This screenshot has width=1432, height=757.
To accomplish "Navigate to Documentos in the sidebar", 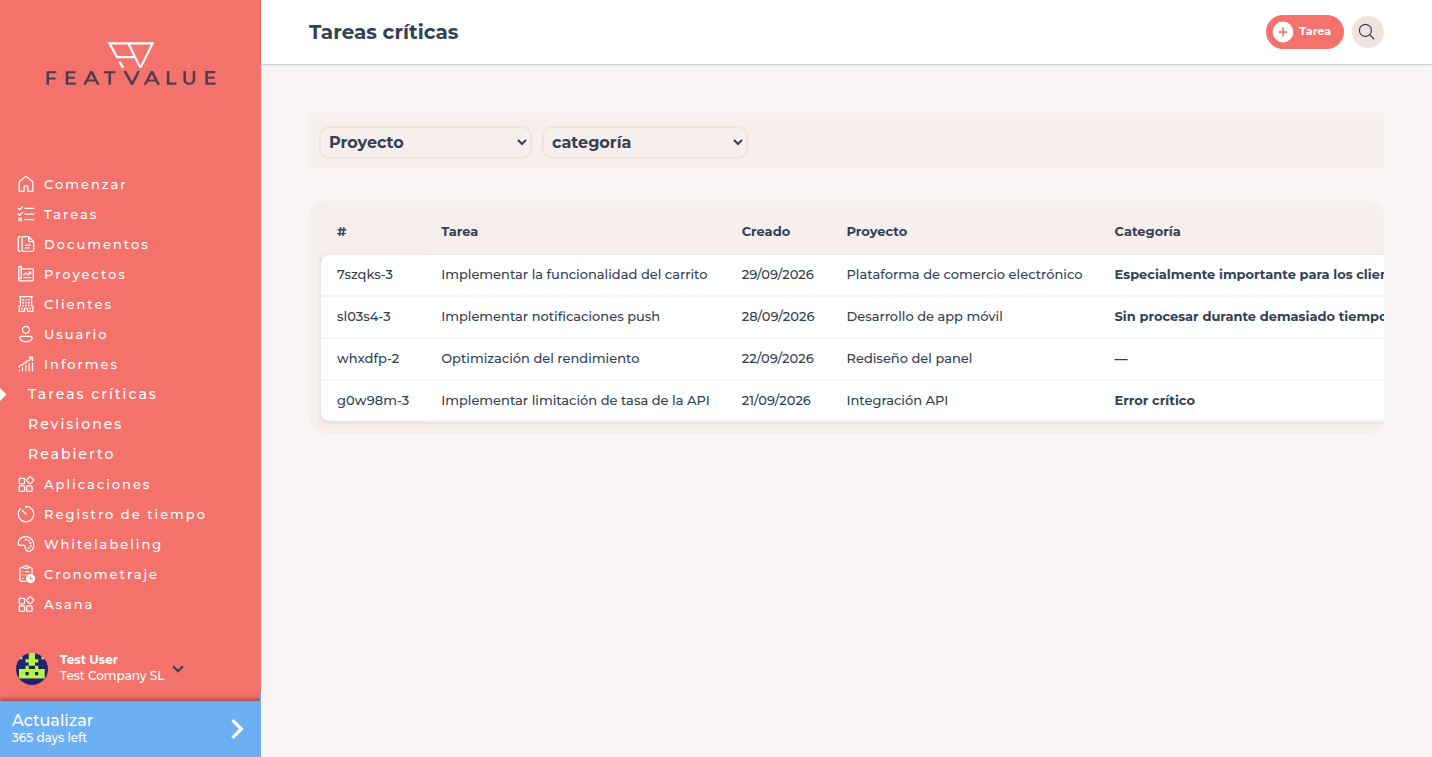I will pos(96,244).
